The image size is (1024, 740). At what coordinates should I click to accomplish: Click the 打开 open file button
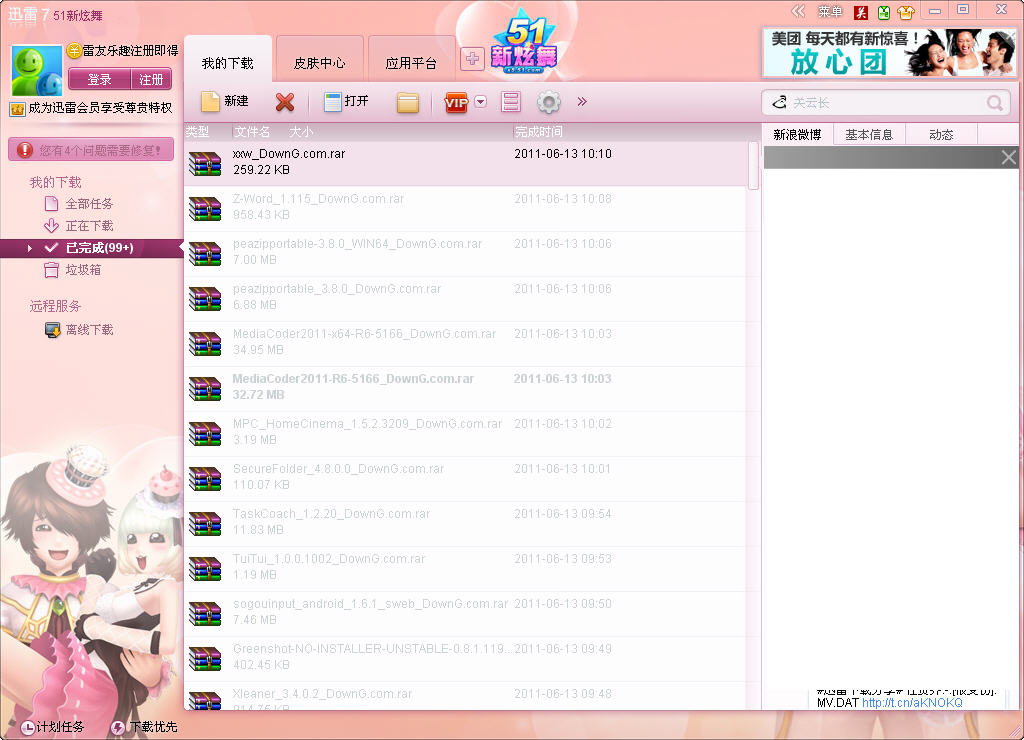(x=346, y=101)
